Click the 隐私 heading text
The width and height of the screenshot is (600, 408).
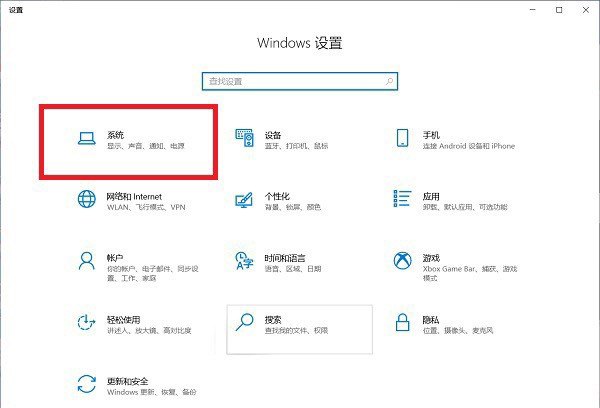pos(431,320)
